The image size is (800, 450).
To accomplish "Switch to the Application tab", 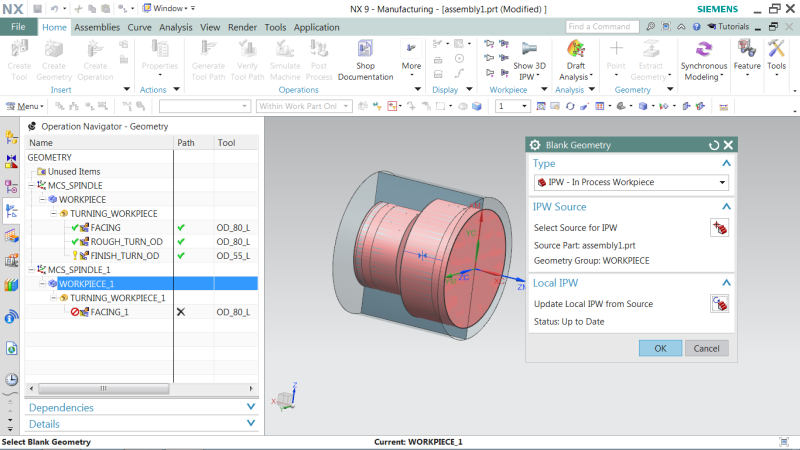I will (316, 27).
